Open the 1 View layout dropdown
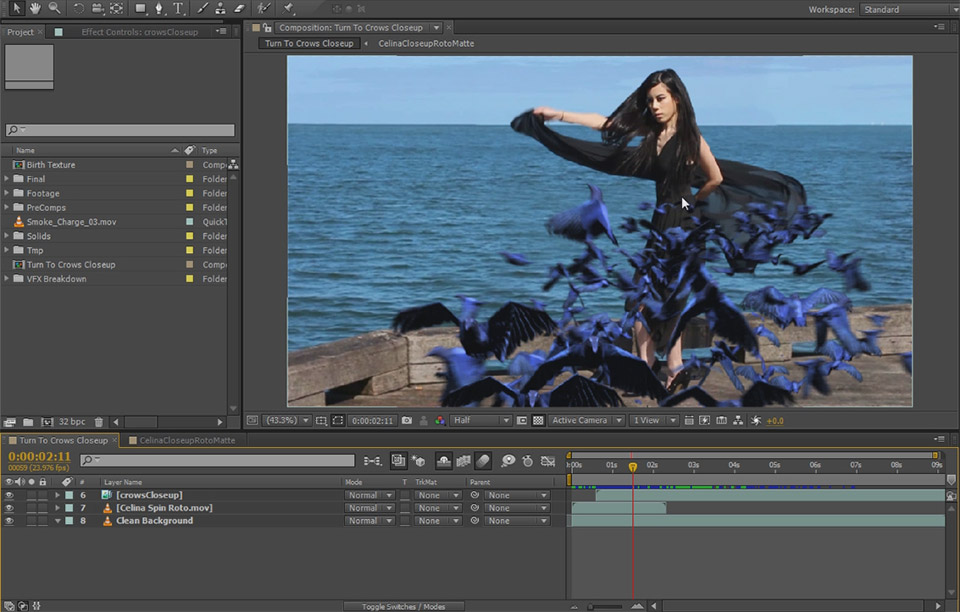 coord(654,420)
